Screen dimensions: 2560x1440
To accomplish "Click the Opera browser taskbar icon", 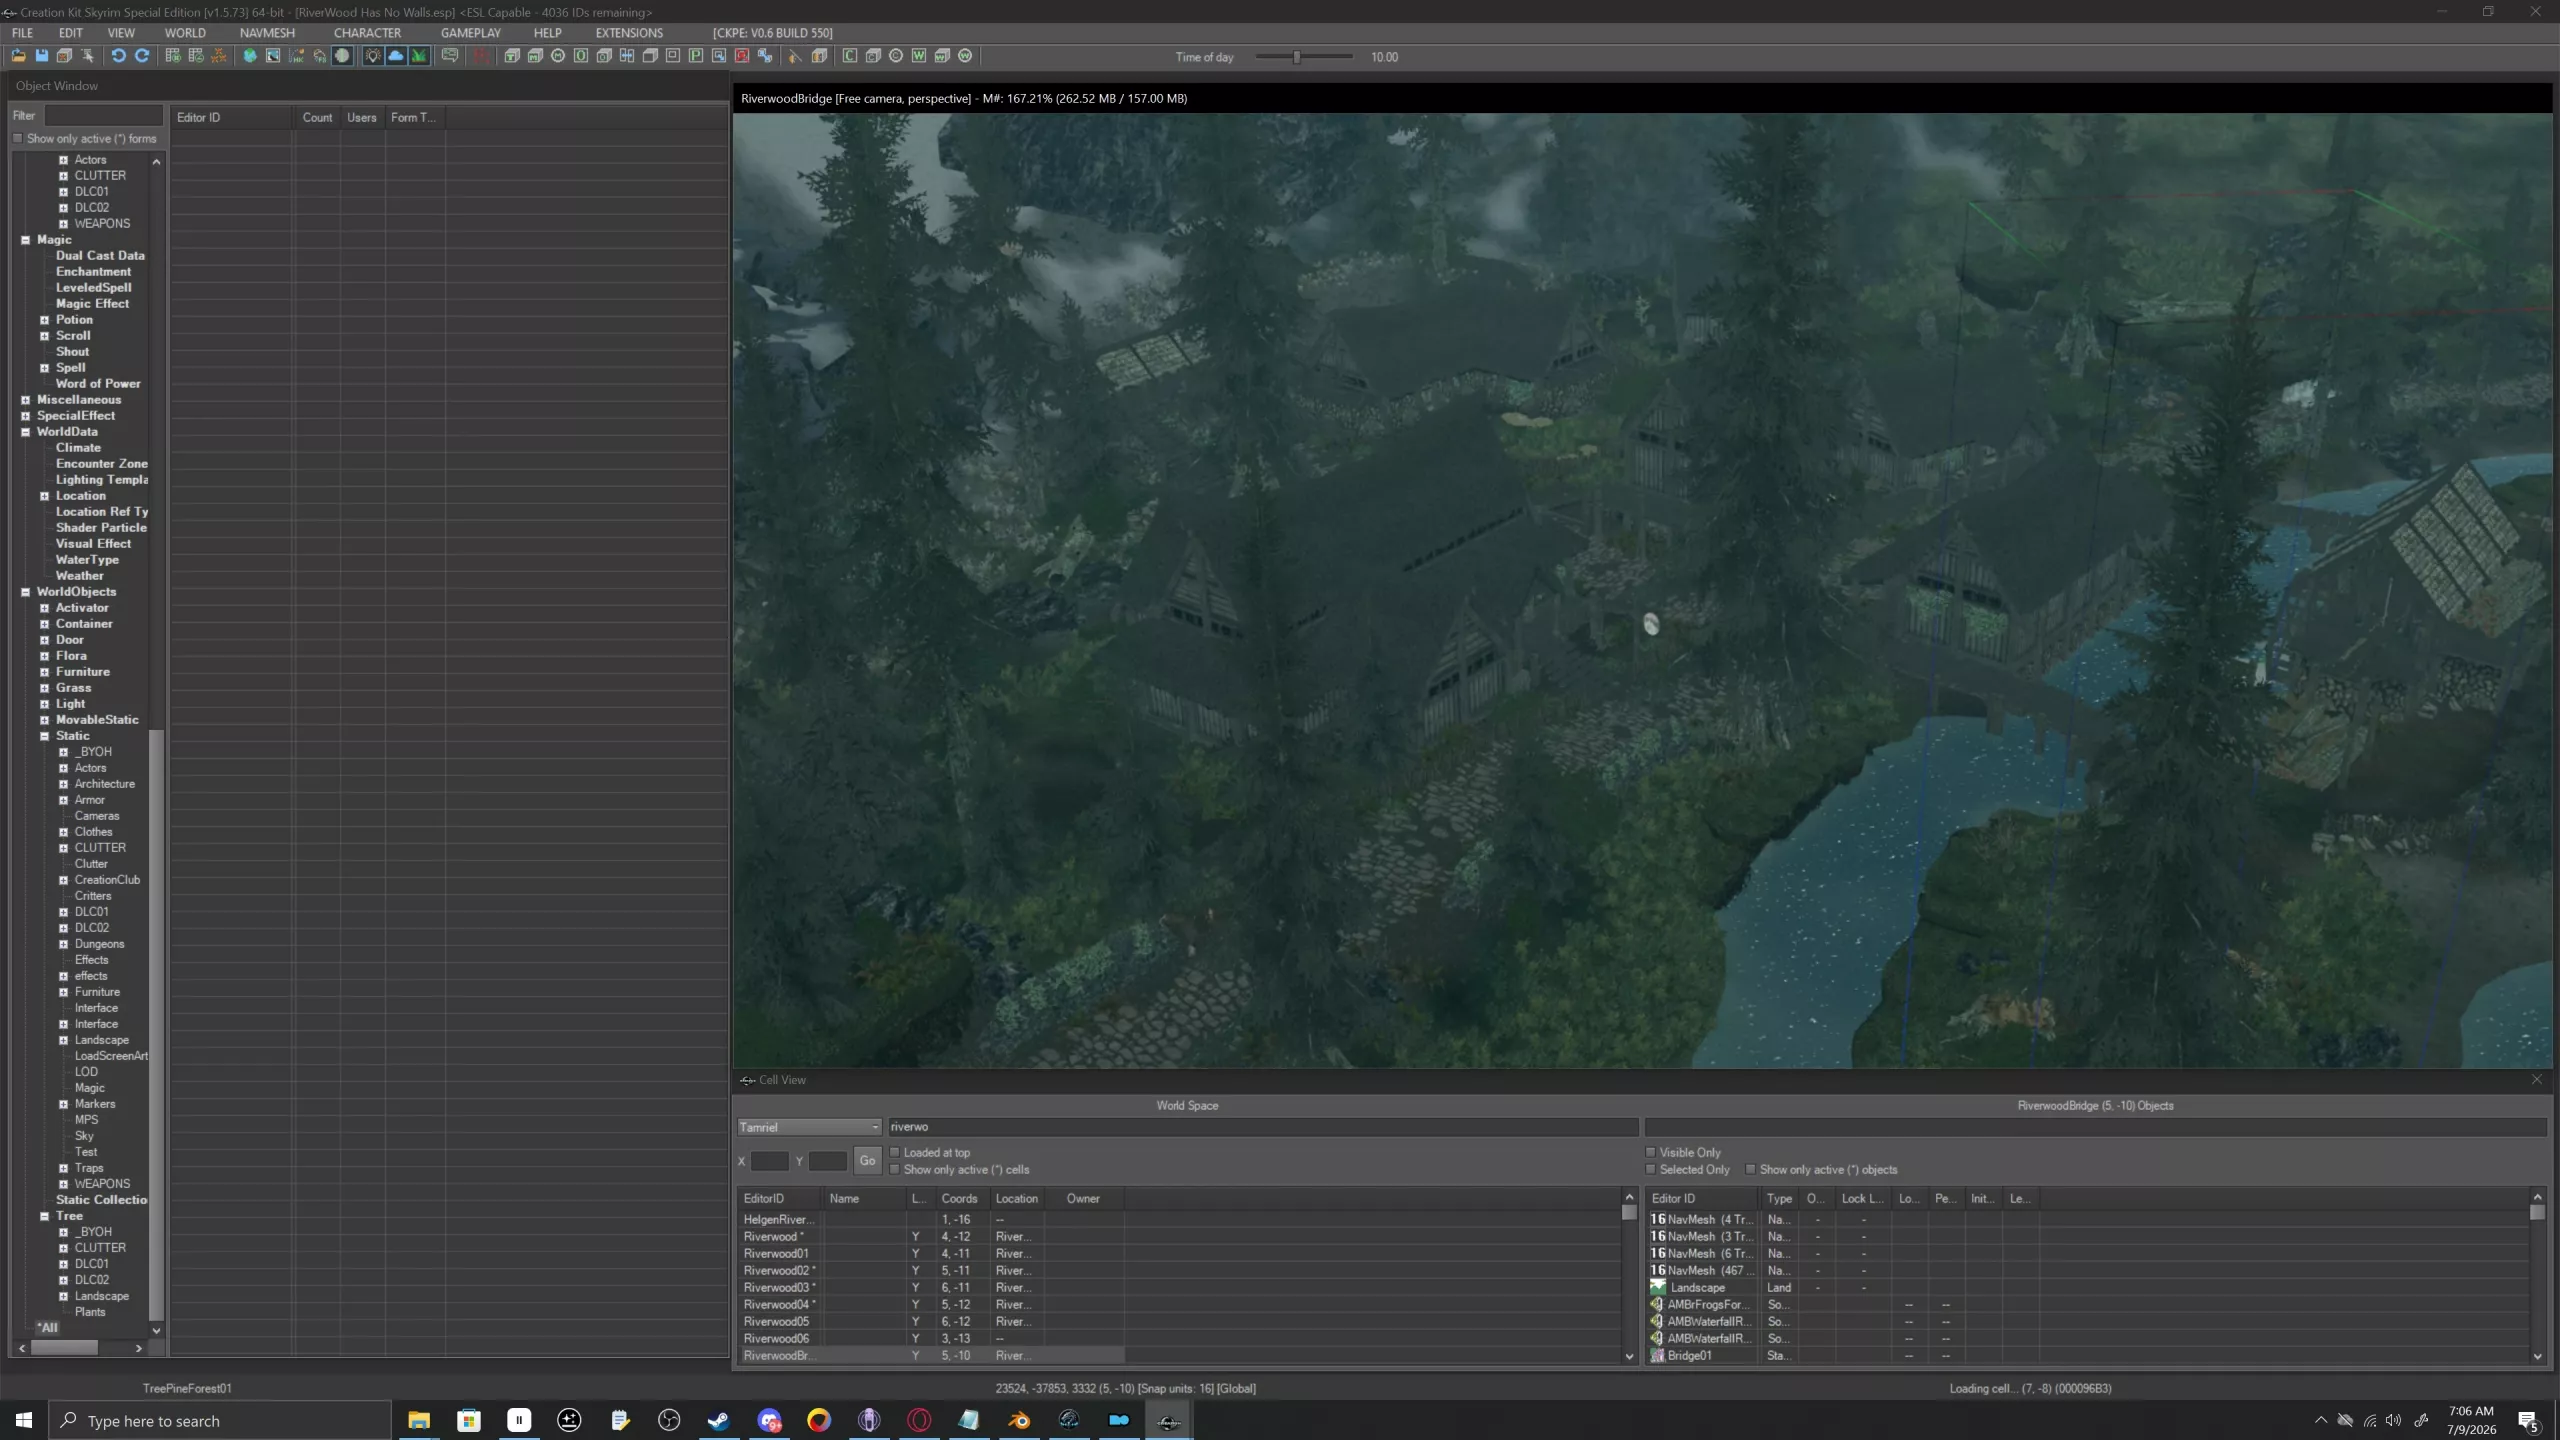I will click(919, 1420).
